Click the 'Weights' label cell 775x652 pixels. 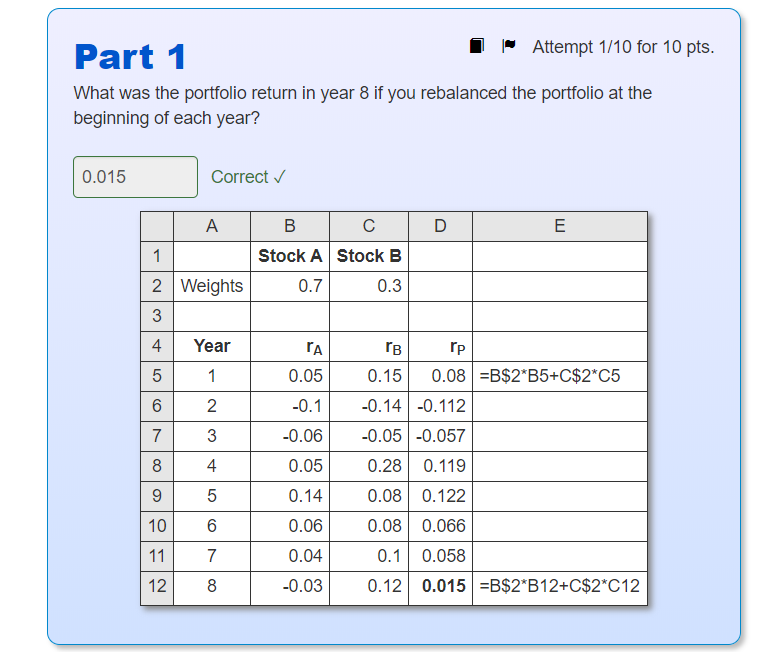[212, 286]
